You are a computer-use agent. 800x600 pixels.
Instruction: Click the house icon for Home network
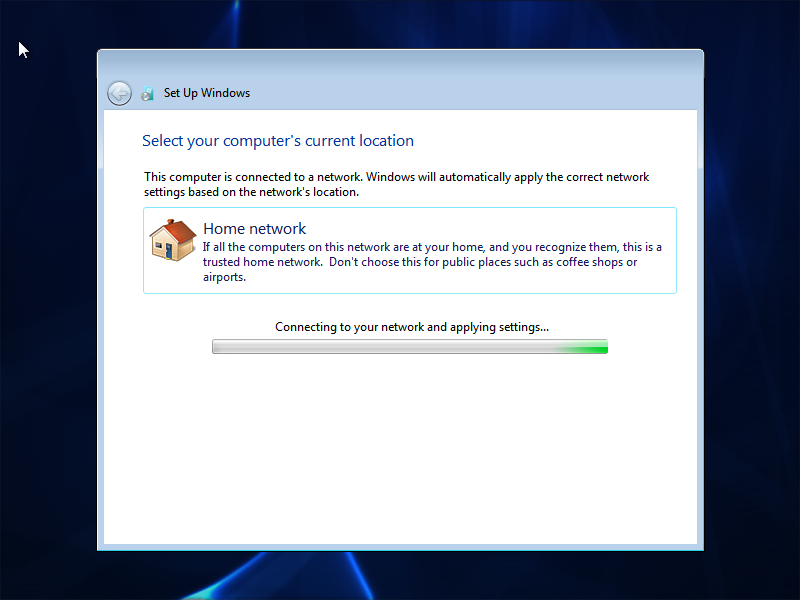coord(172,240)
